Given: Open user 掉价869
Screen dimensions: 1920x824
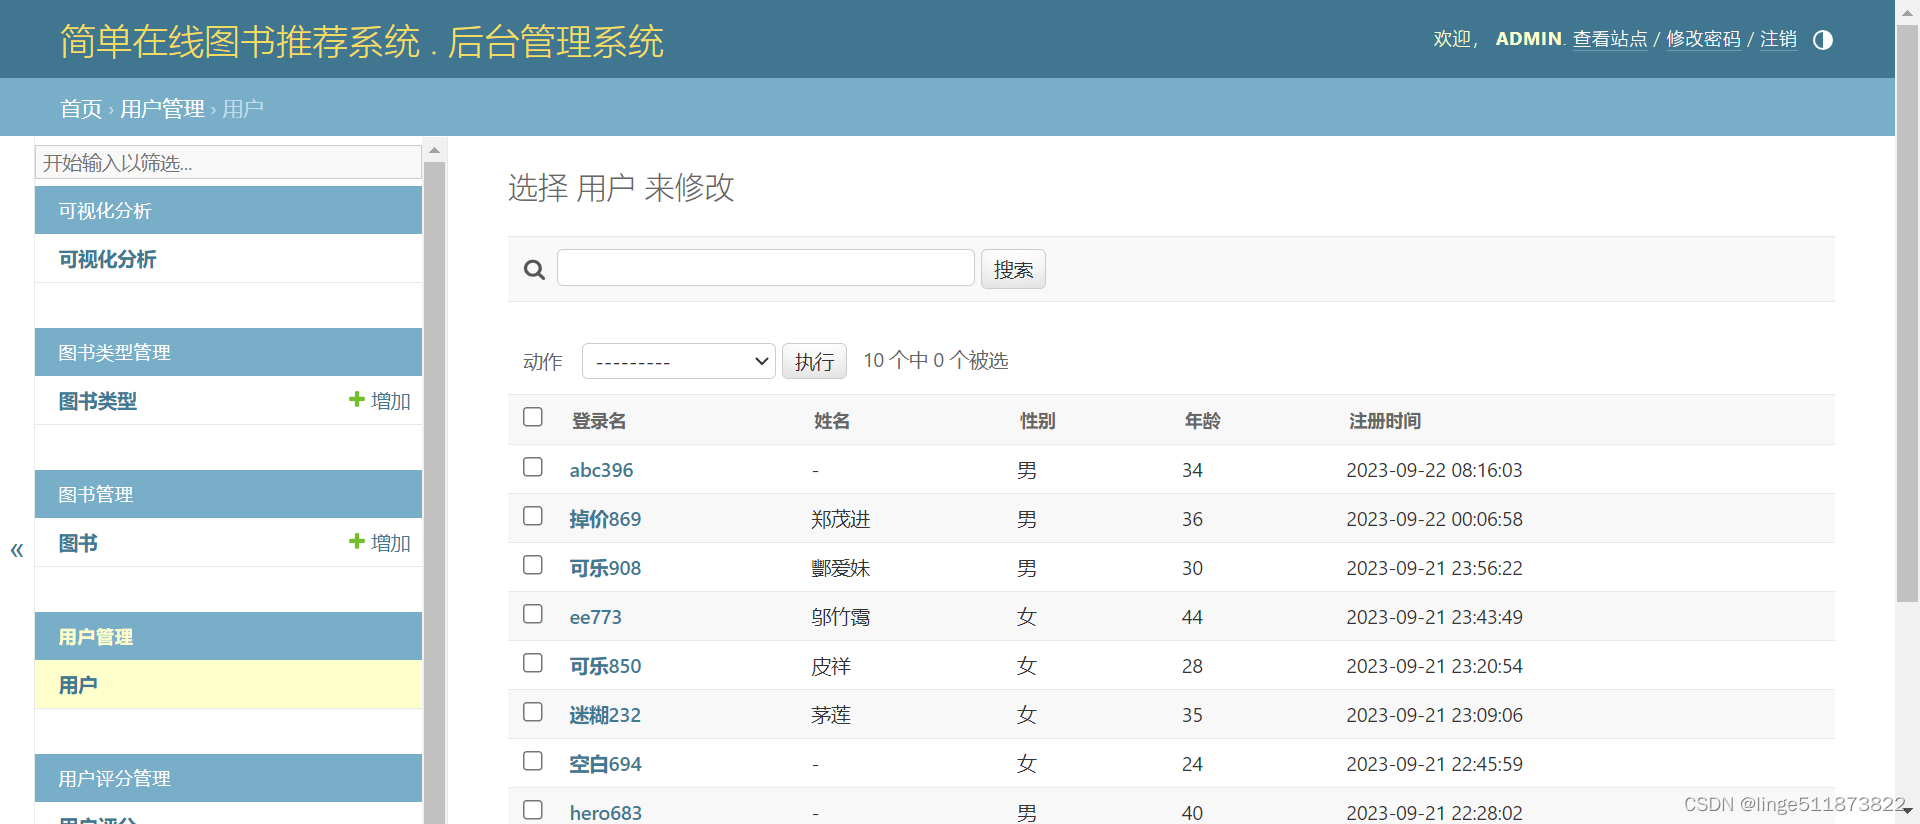Looking at the screenshot, I should [x=605, y=519].
